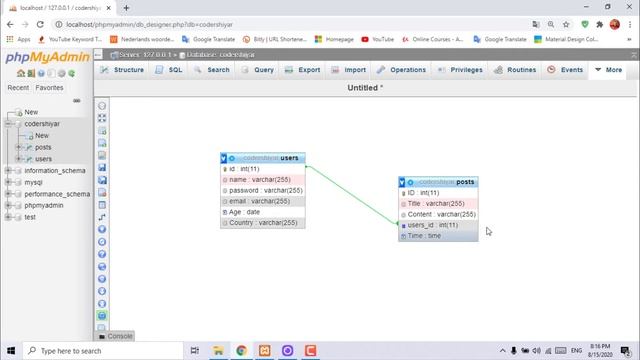Open the Routines tab
Screen dimensions: 640x360
coord(515,70)
